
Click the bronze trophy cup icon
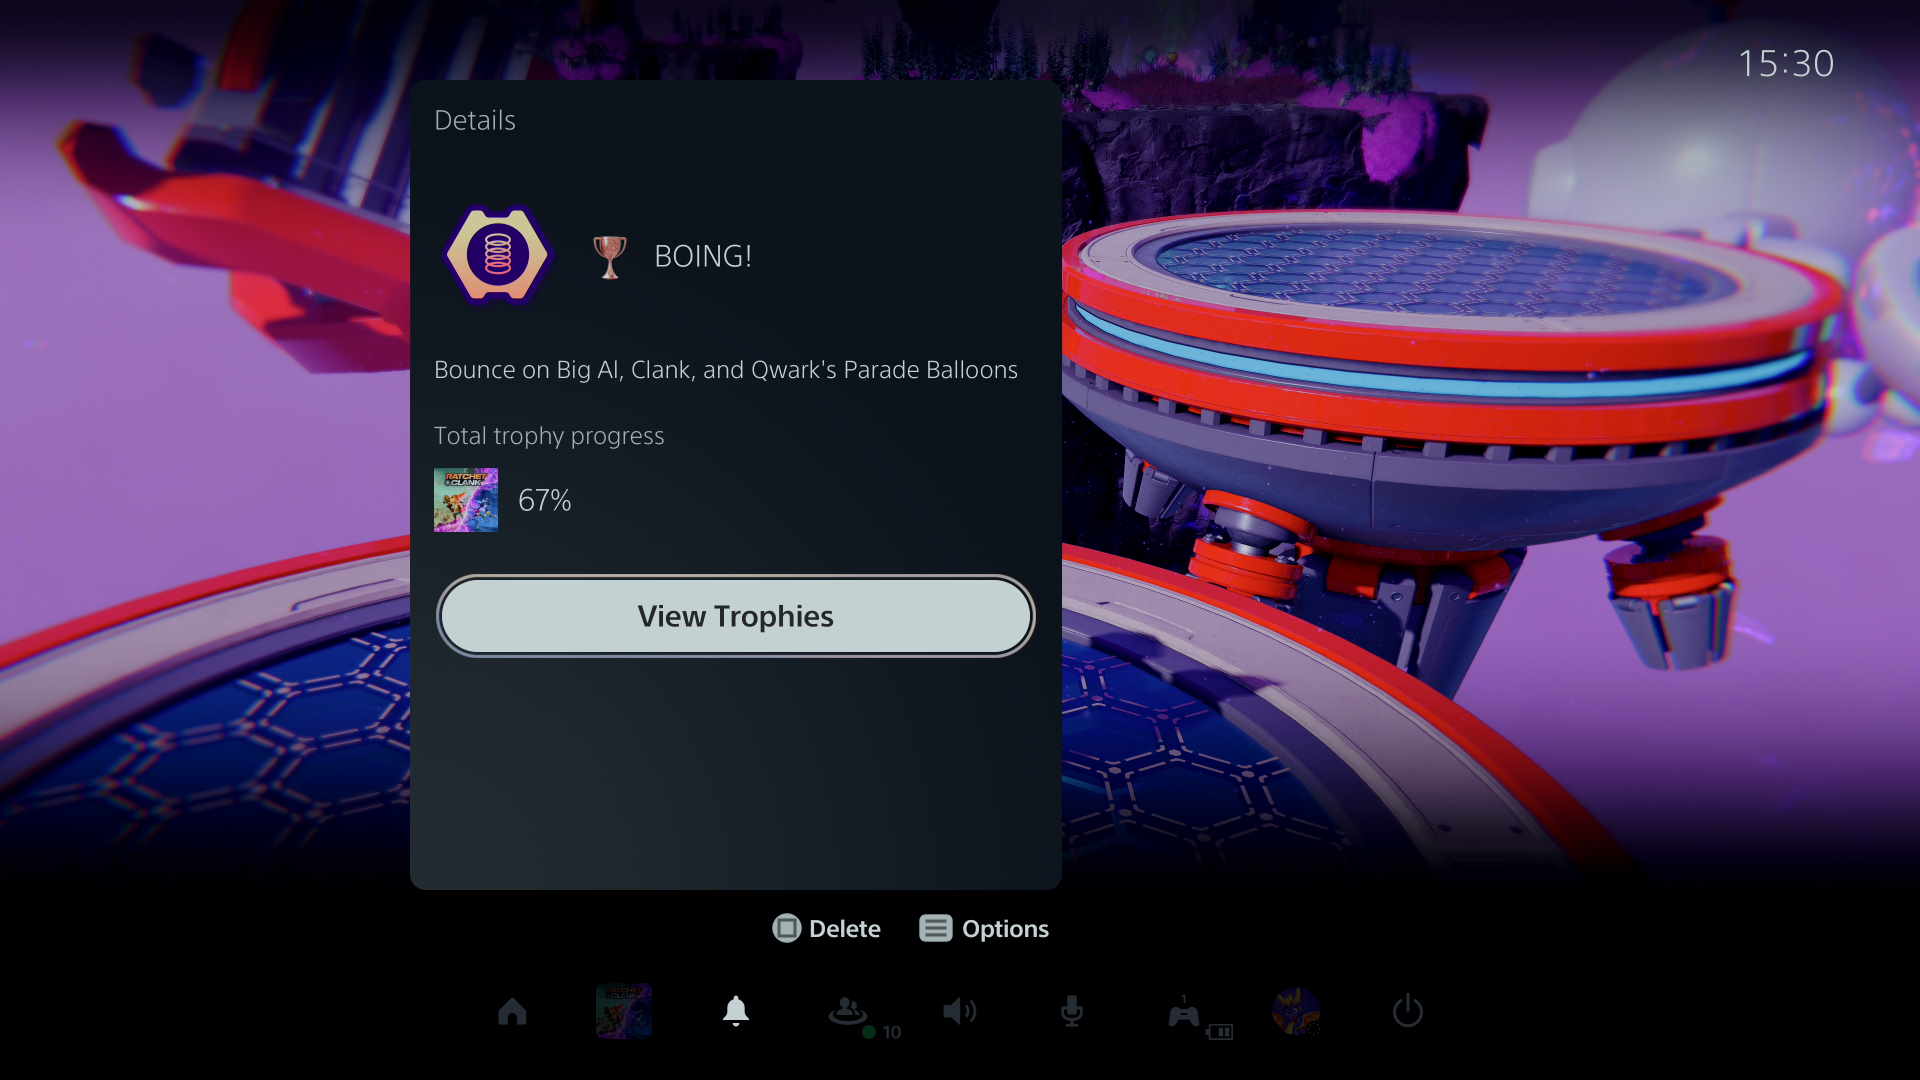[x=609, y=255]
